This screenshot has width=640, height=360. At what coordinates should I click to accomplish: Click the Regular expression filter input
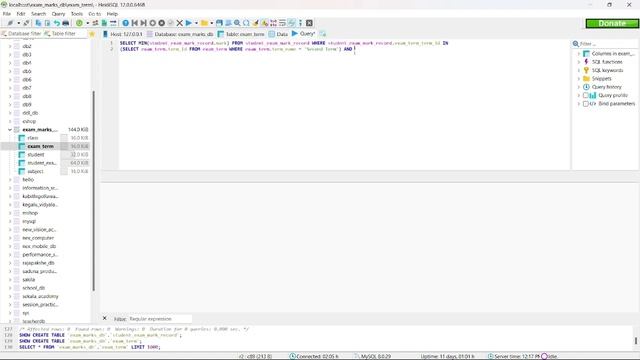(160, 319)
